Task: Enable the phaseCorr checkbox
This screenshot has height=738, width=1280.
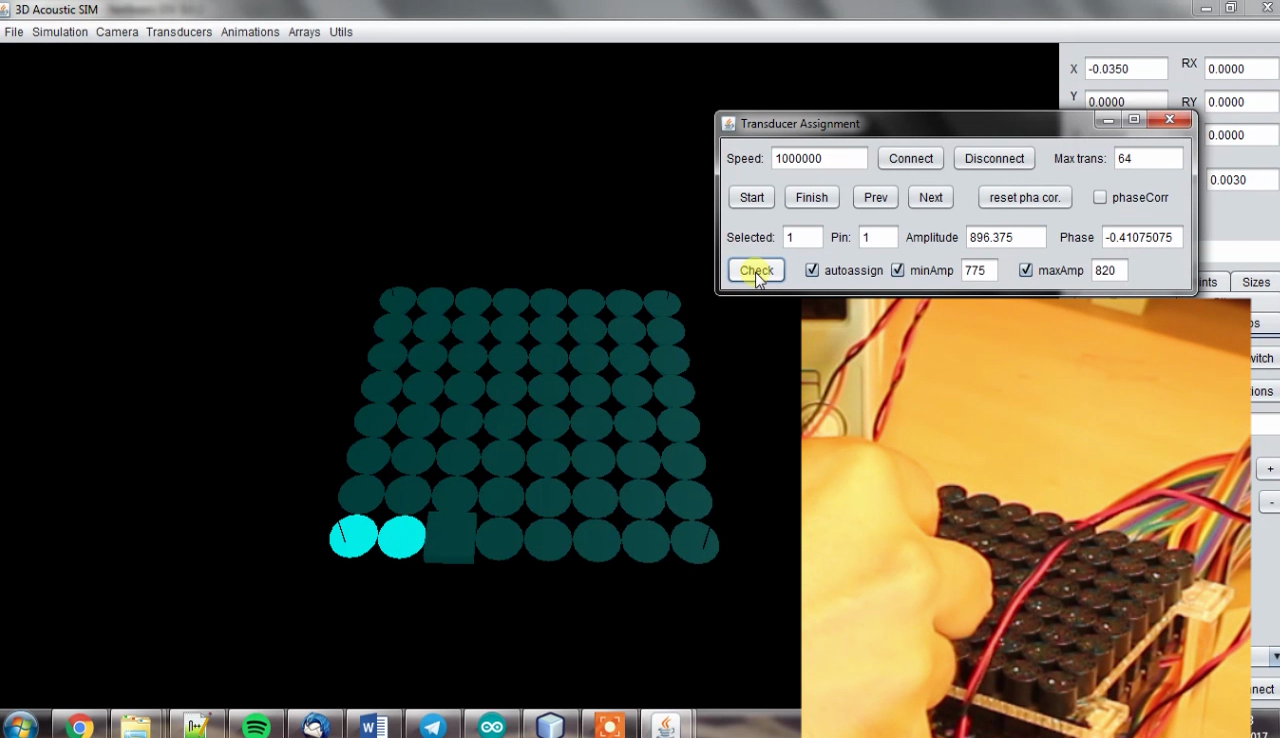Action: click(x=1100, y=197)
